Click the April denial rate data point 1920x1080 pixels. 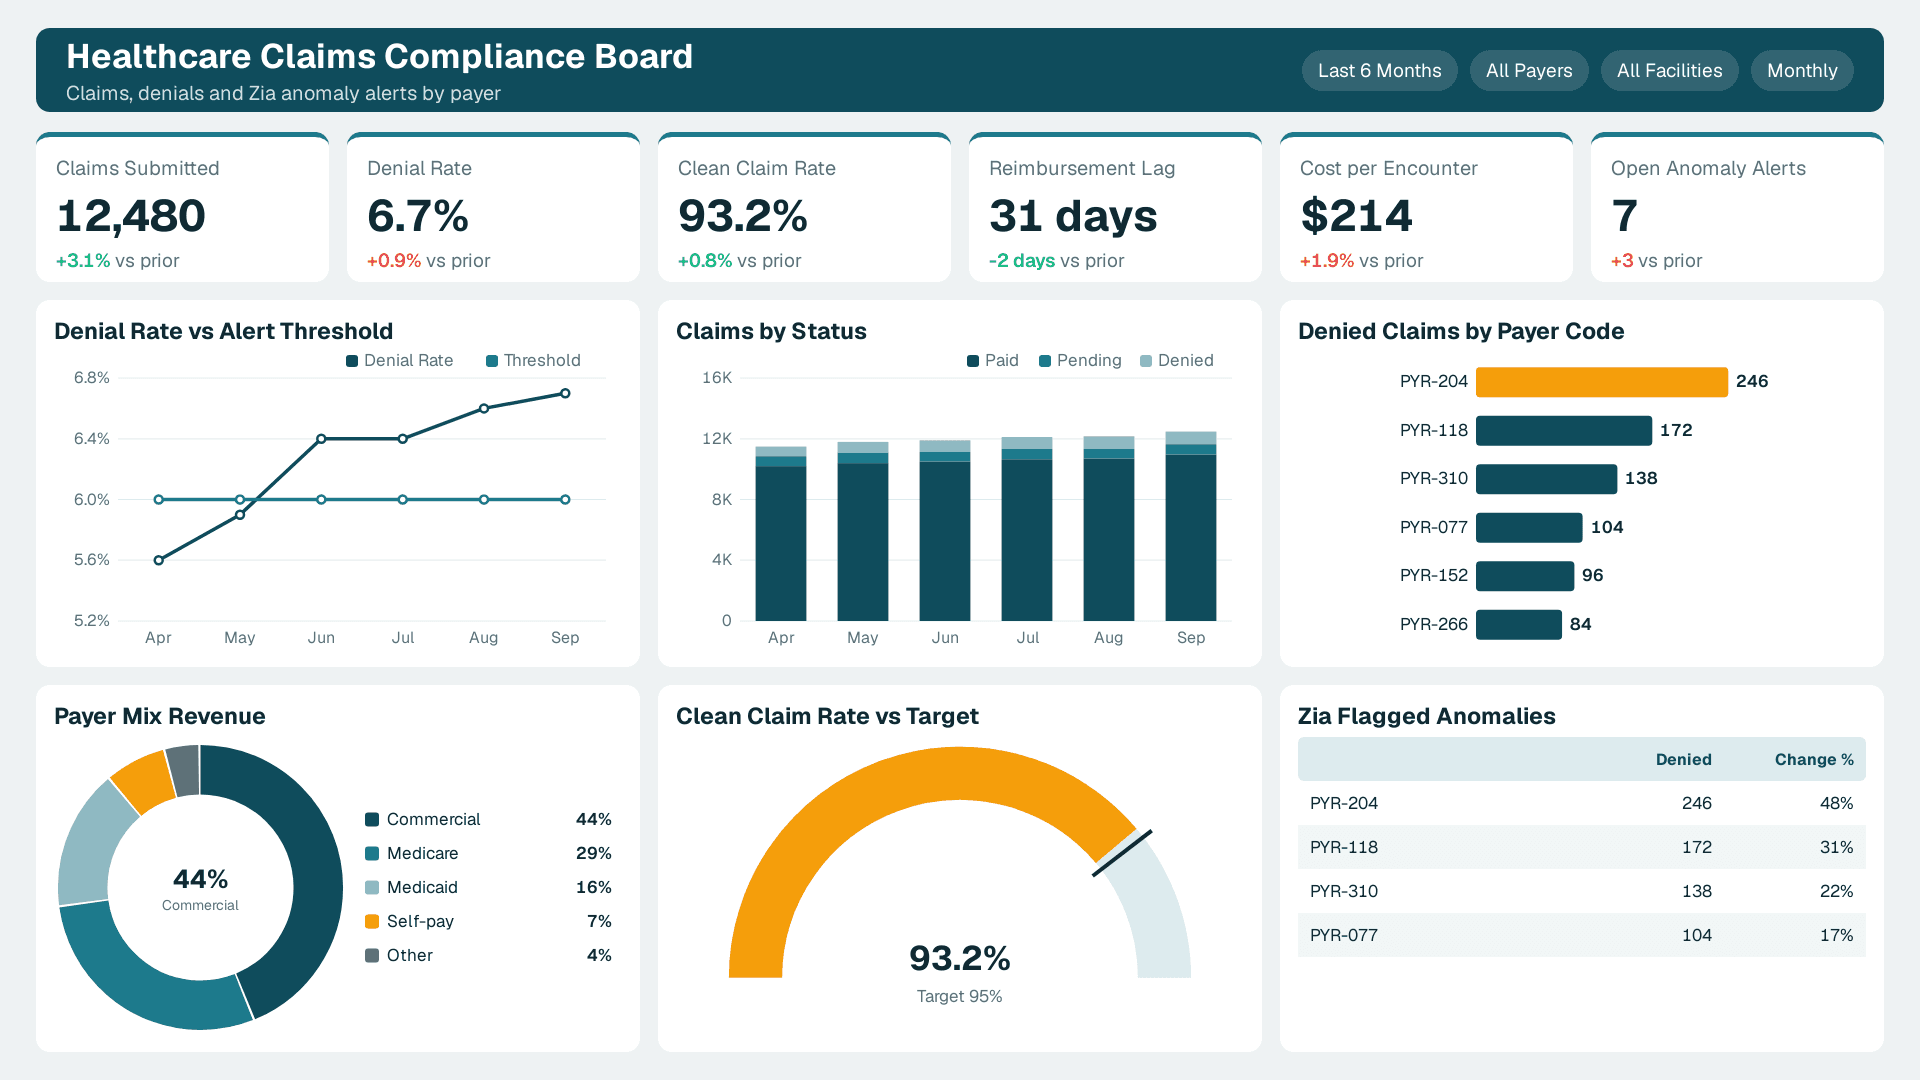(x=159, y=561)
